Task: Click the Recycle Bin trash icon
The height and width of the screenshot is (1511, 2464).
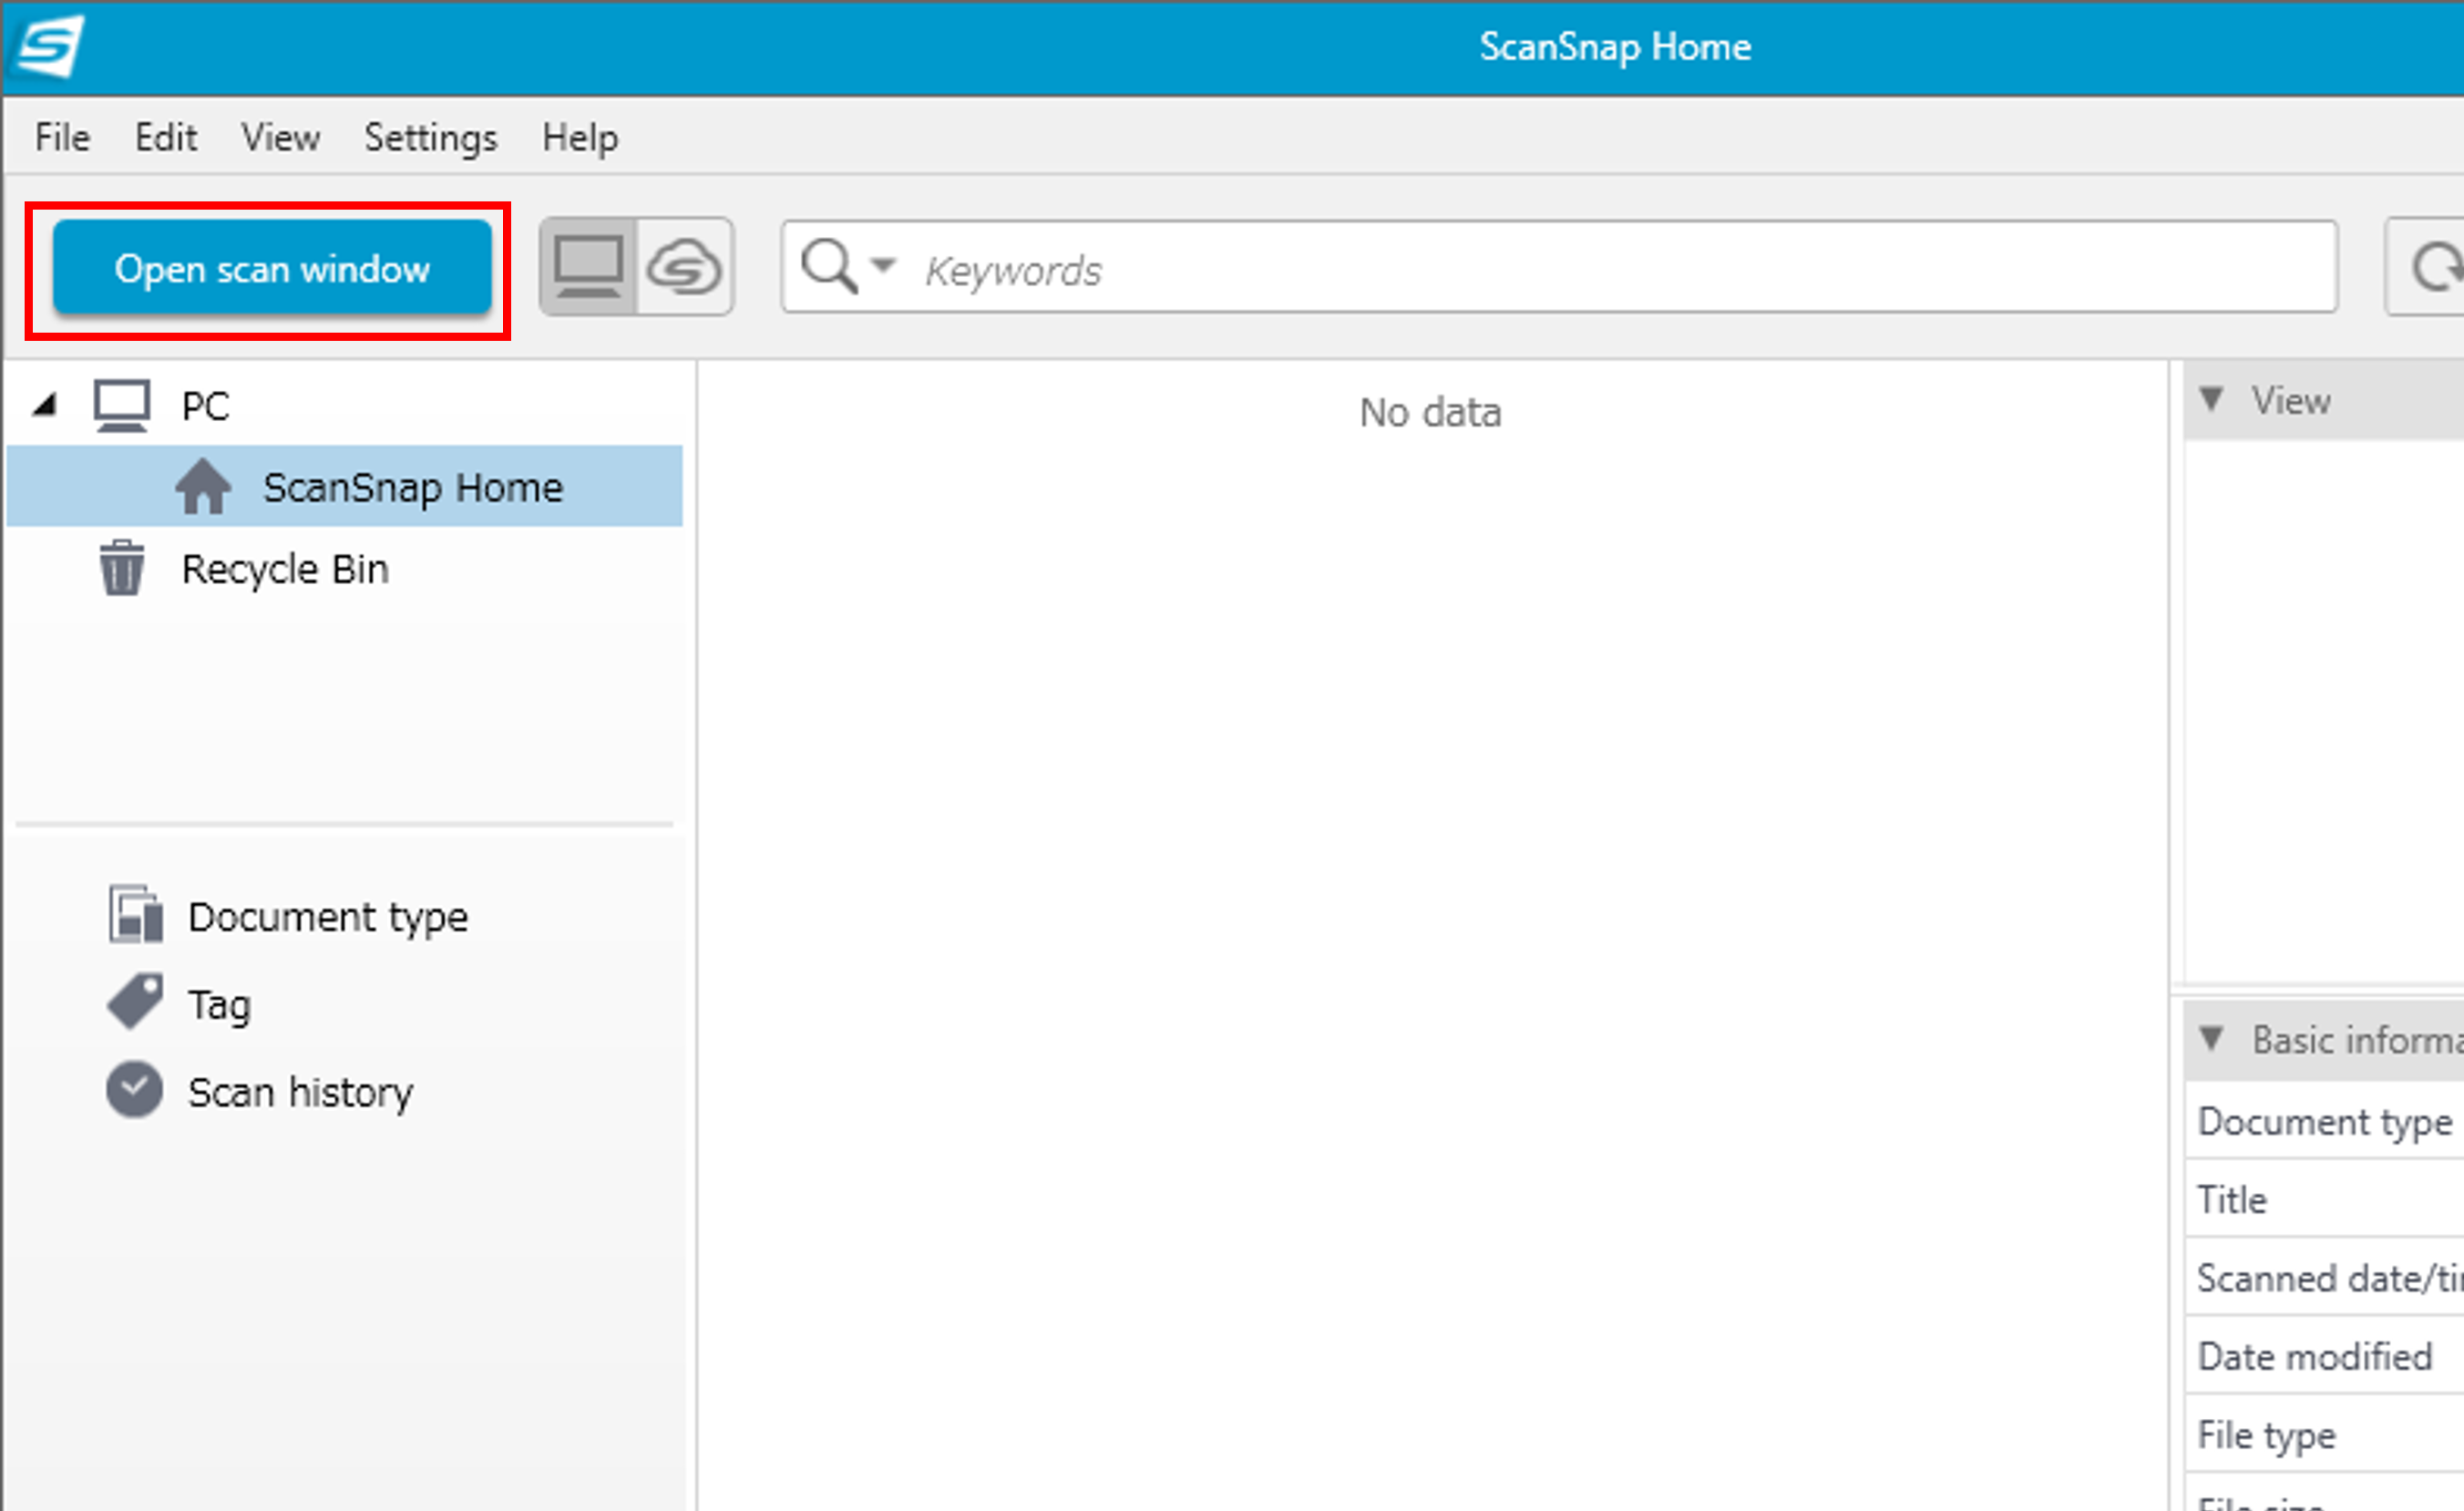Action: 122,568
